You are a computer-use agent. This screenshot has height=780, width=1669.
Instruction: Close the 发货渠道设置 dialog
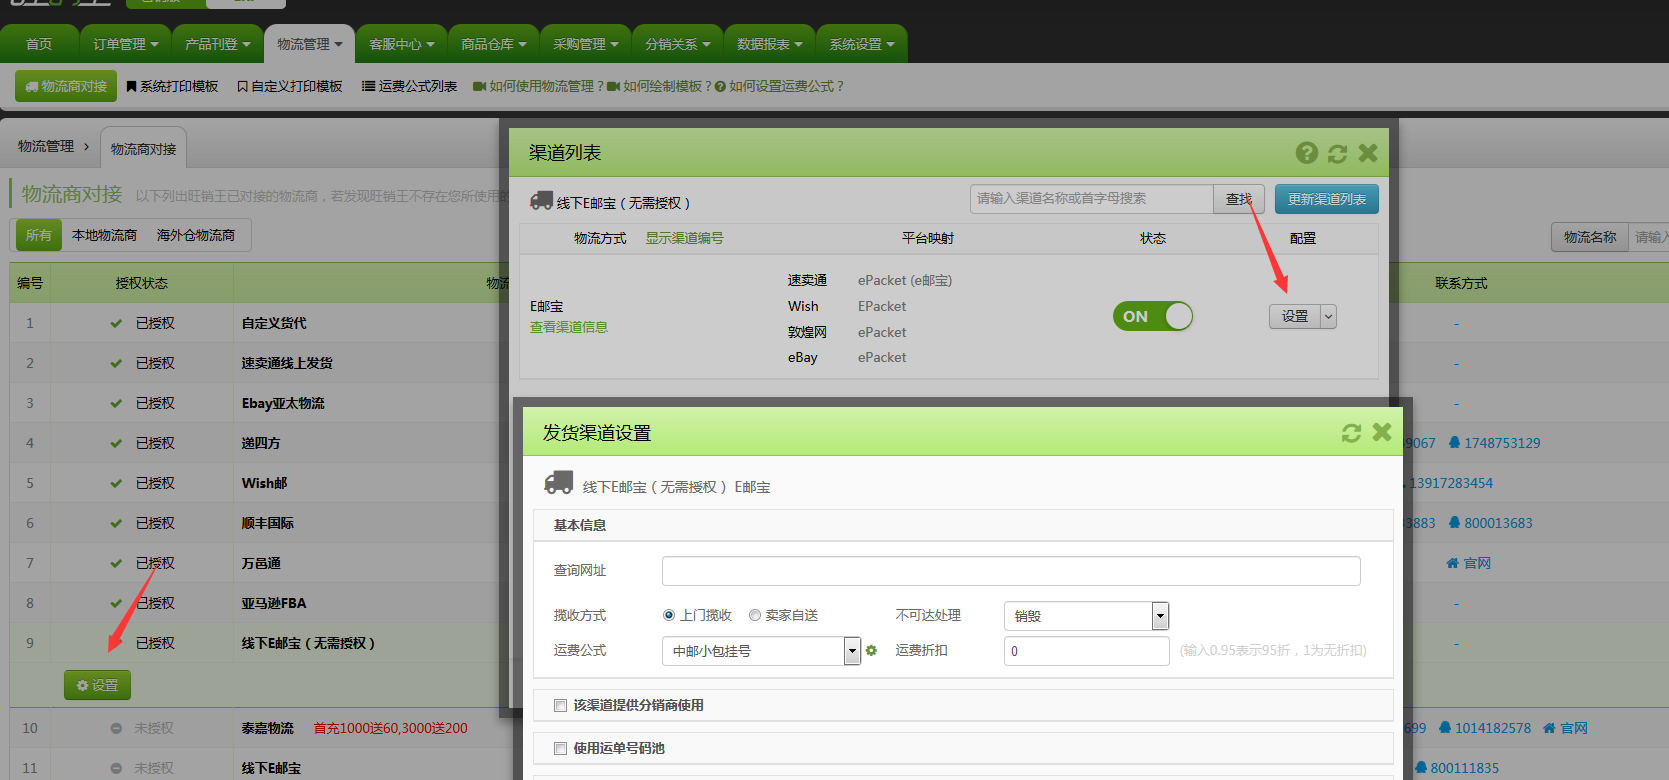[1382, 432]
